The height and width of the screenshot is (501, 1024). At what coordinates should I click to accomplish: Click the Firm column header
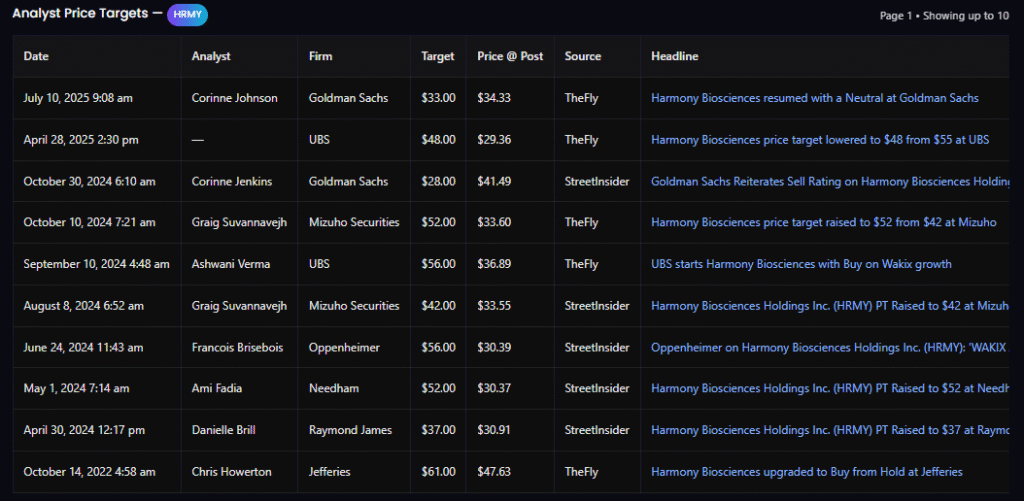(320, 56)
